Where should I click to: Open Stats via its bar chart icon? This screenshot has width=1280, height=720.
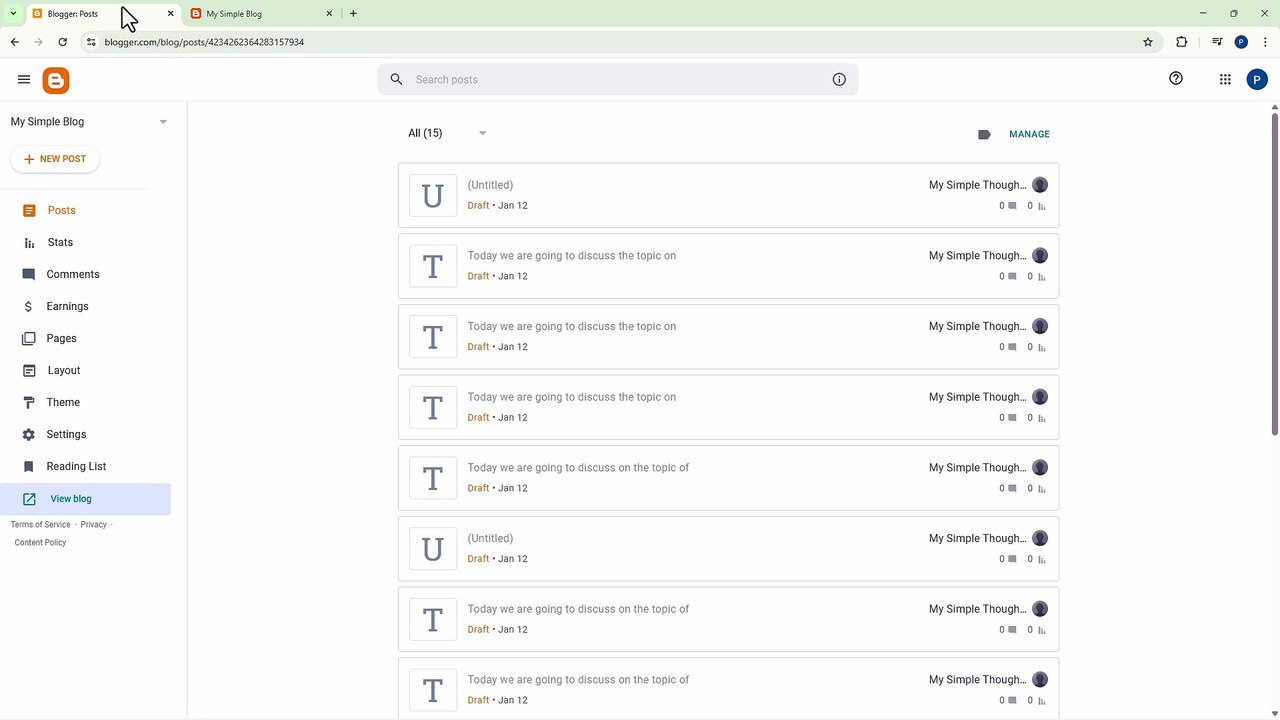[x=29, y=242]
